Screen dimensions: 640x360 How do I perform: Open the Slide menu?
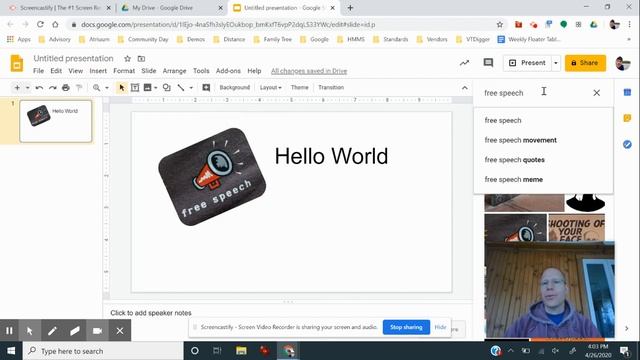[x=149, y=71]
